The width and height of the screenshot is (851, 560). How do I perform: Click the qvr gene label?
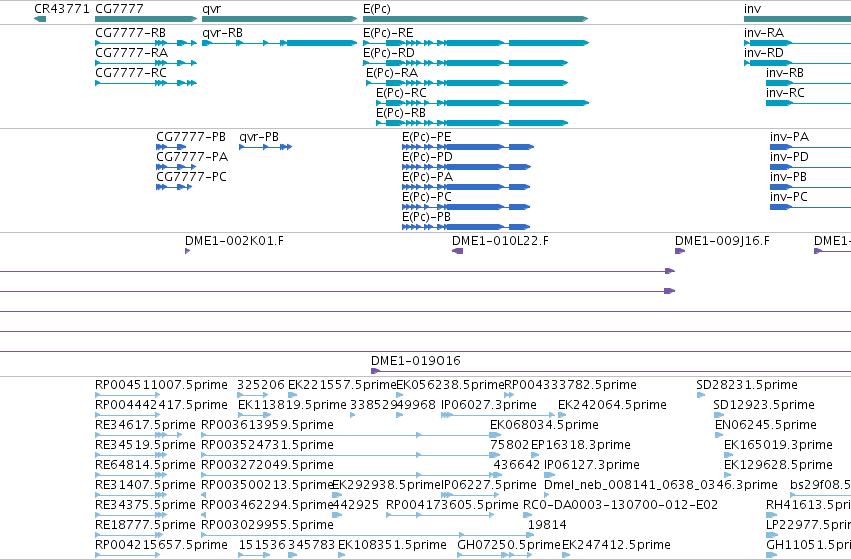212,9
